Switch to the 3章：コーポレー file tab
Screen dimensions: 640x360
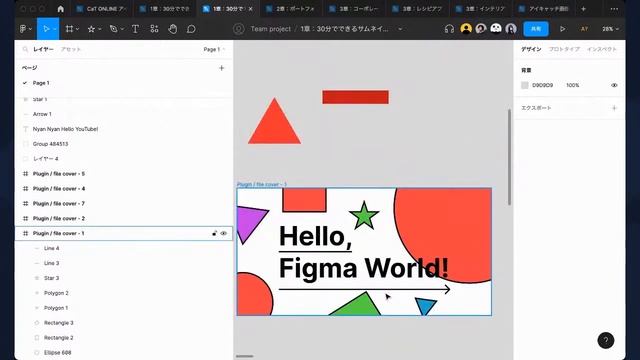(354, 9)
